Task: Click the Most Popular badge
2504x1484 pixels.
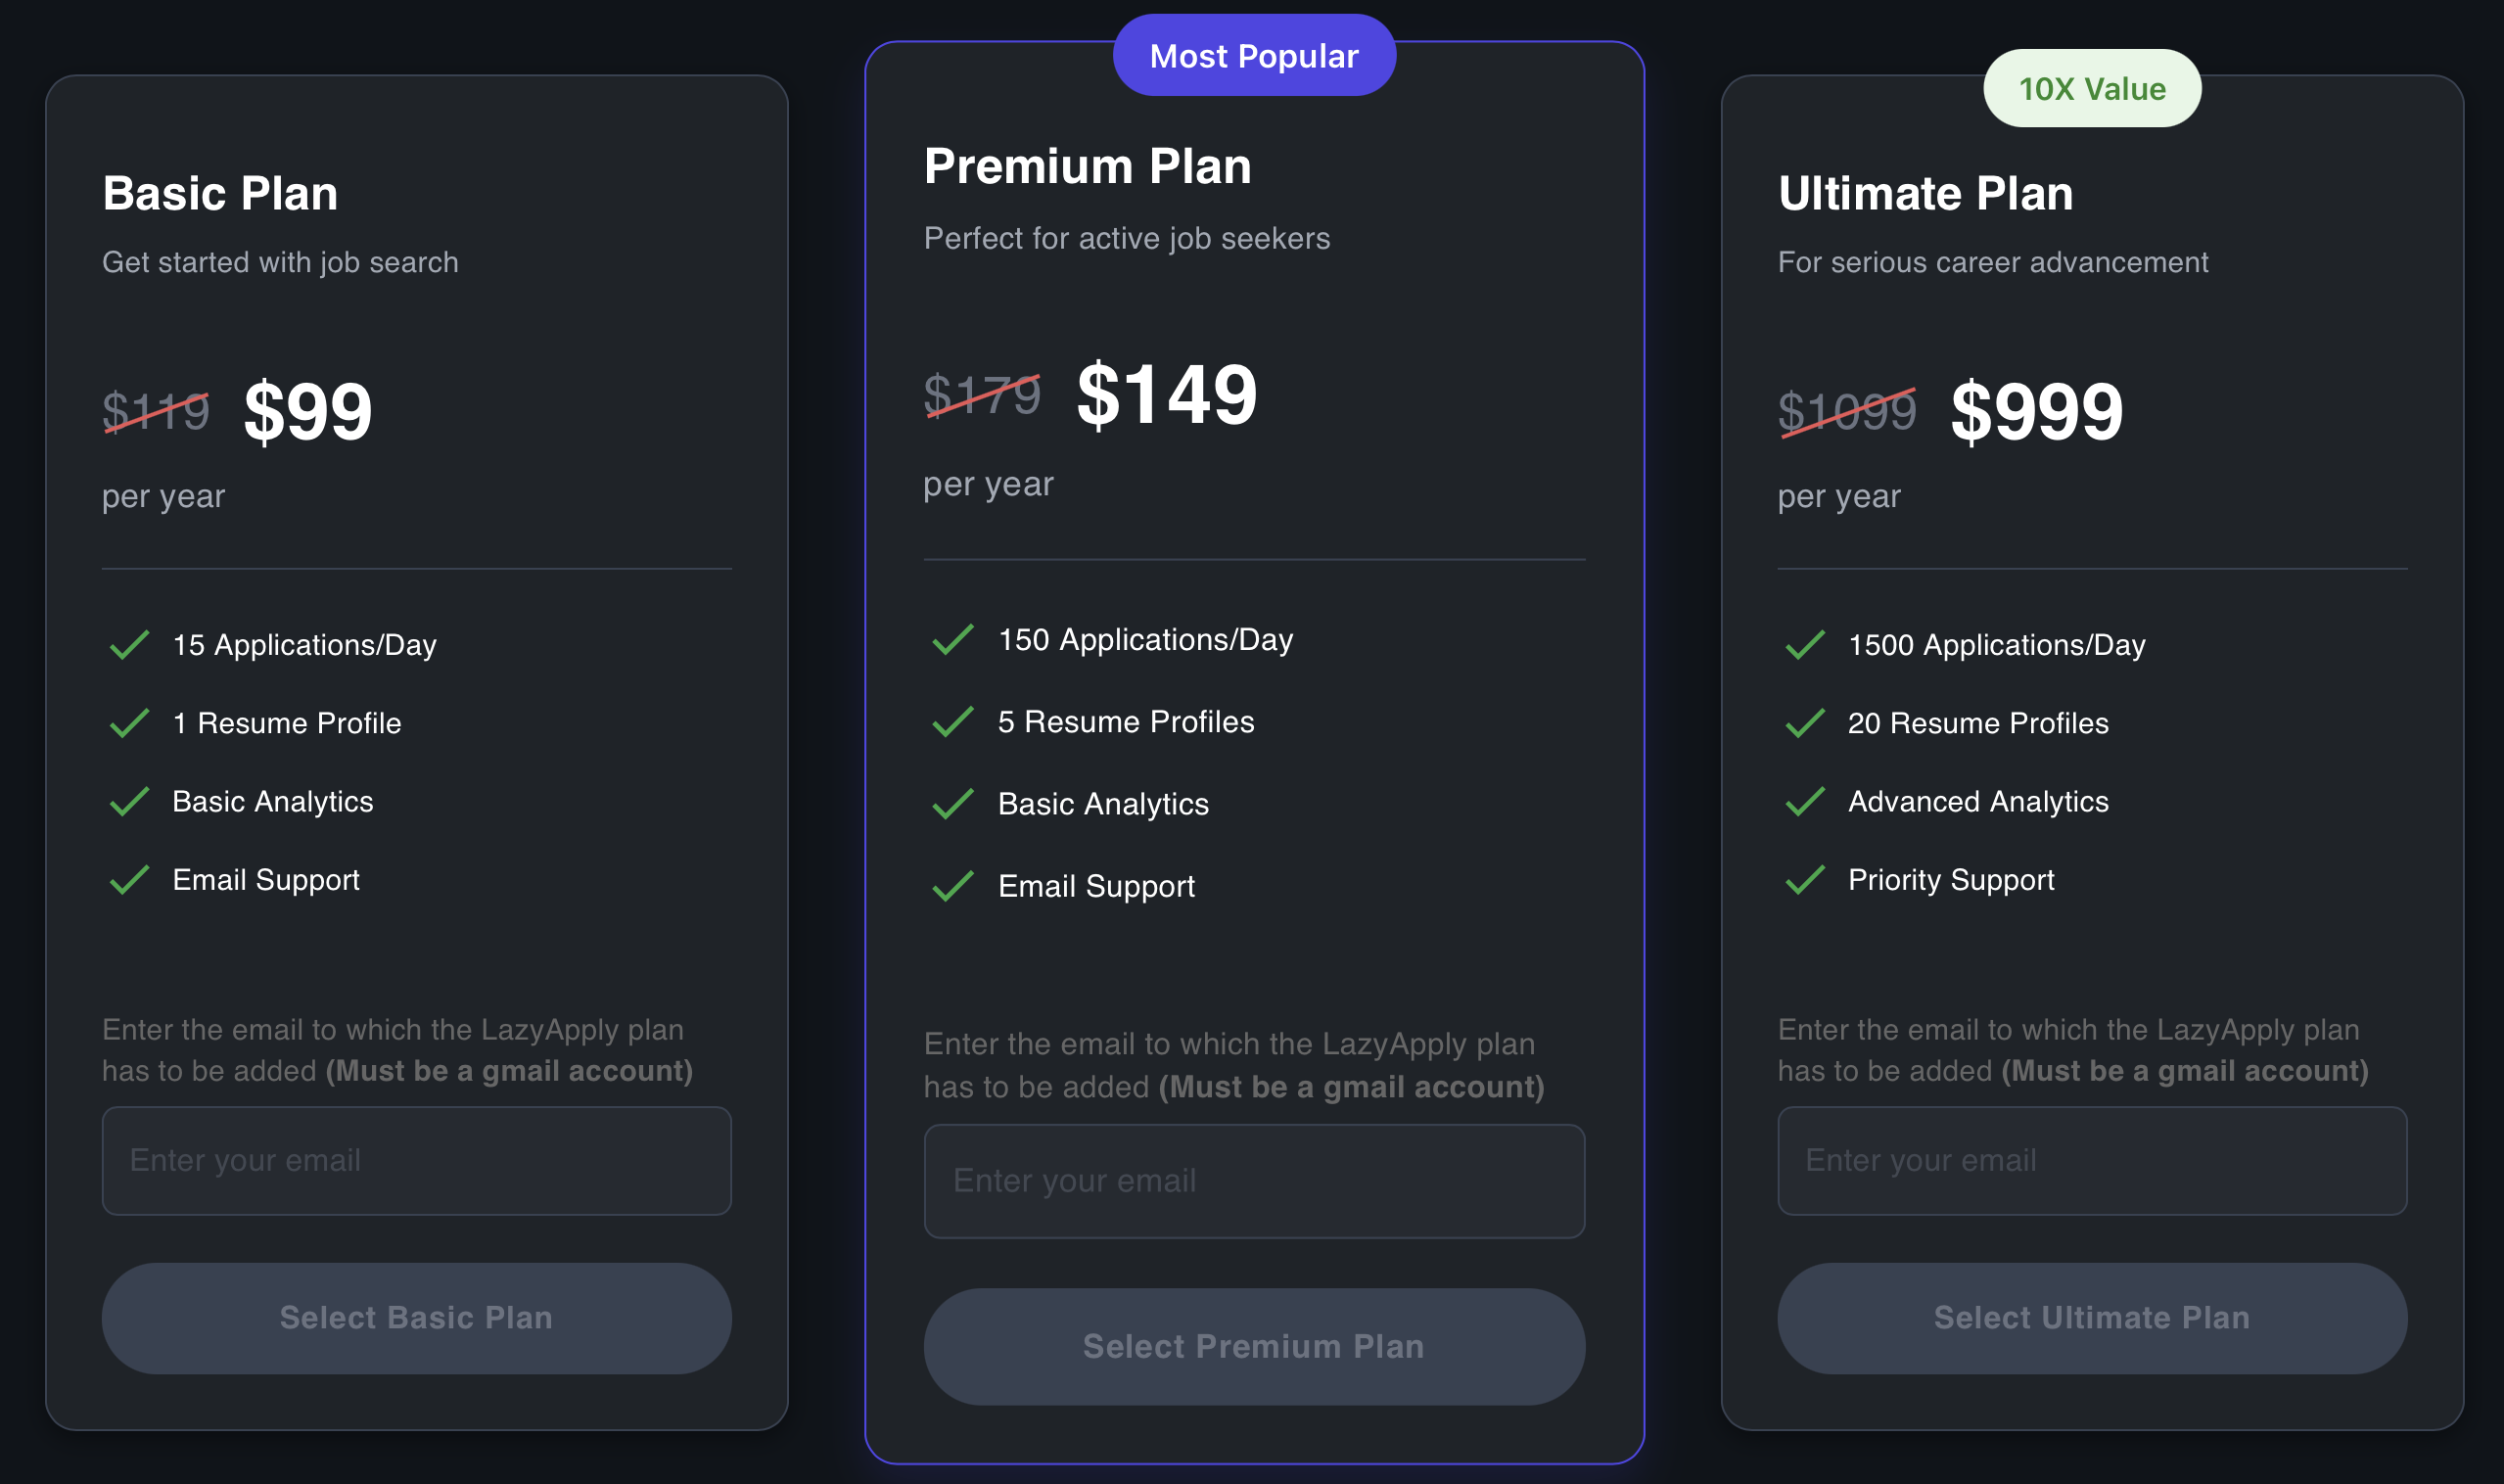Action: (x=1254, y=56)
